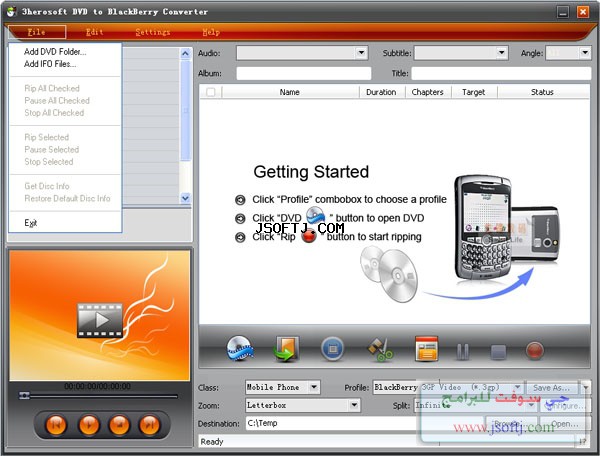Open the Angle dropdown
Viewport: 600px width, 456px height.
pyautogui.click(x=585, y=53)
